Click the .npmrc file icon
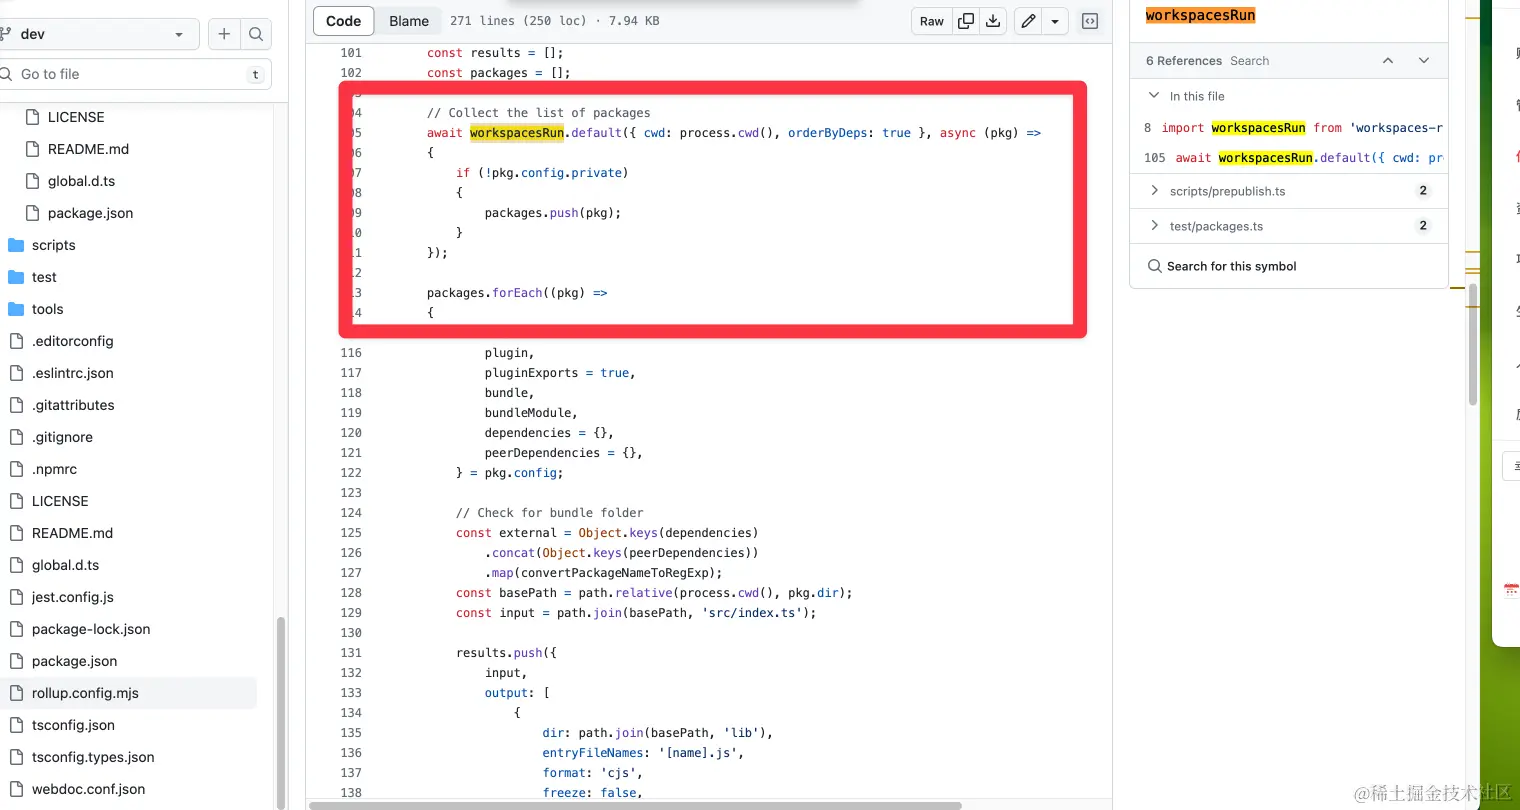 click(16, 469)
